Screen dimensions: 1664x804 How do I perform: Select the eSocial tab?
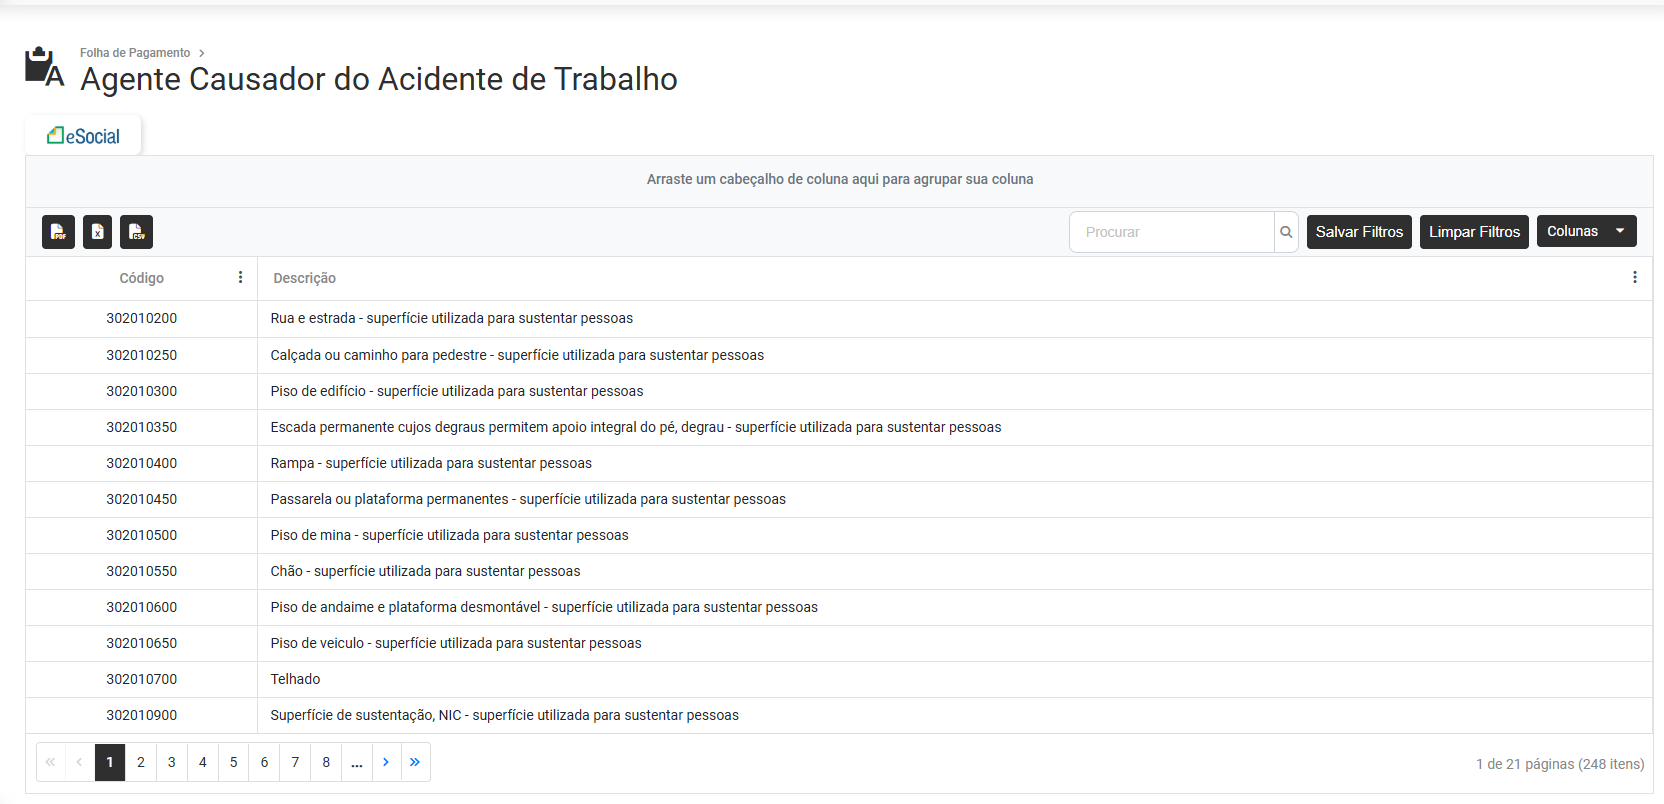[83, 136]
